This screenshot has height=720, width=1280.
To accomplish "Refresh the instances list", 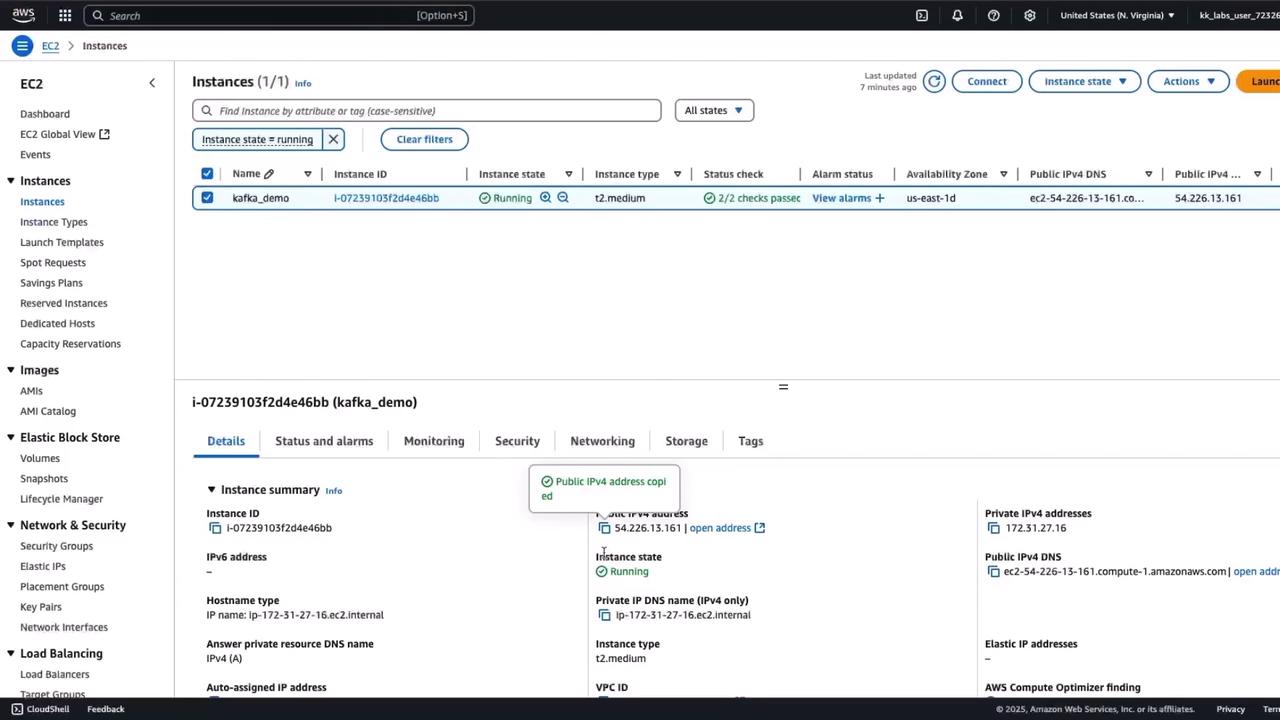I will (x=934, y=81).
